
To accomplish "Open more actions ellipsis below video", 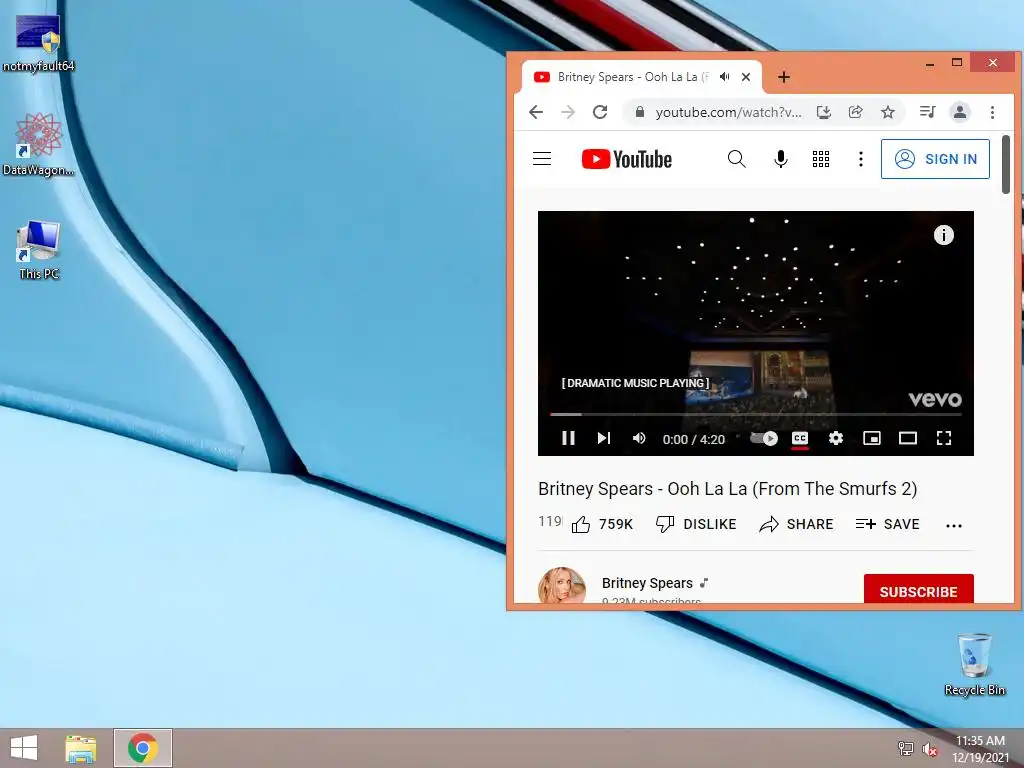I will 953,525.
